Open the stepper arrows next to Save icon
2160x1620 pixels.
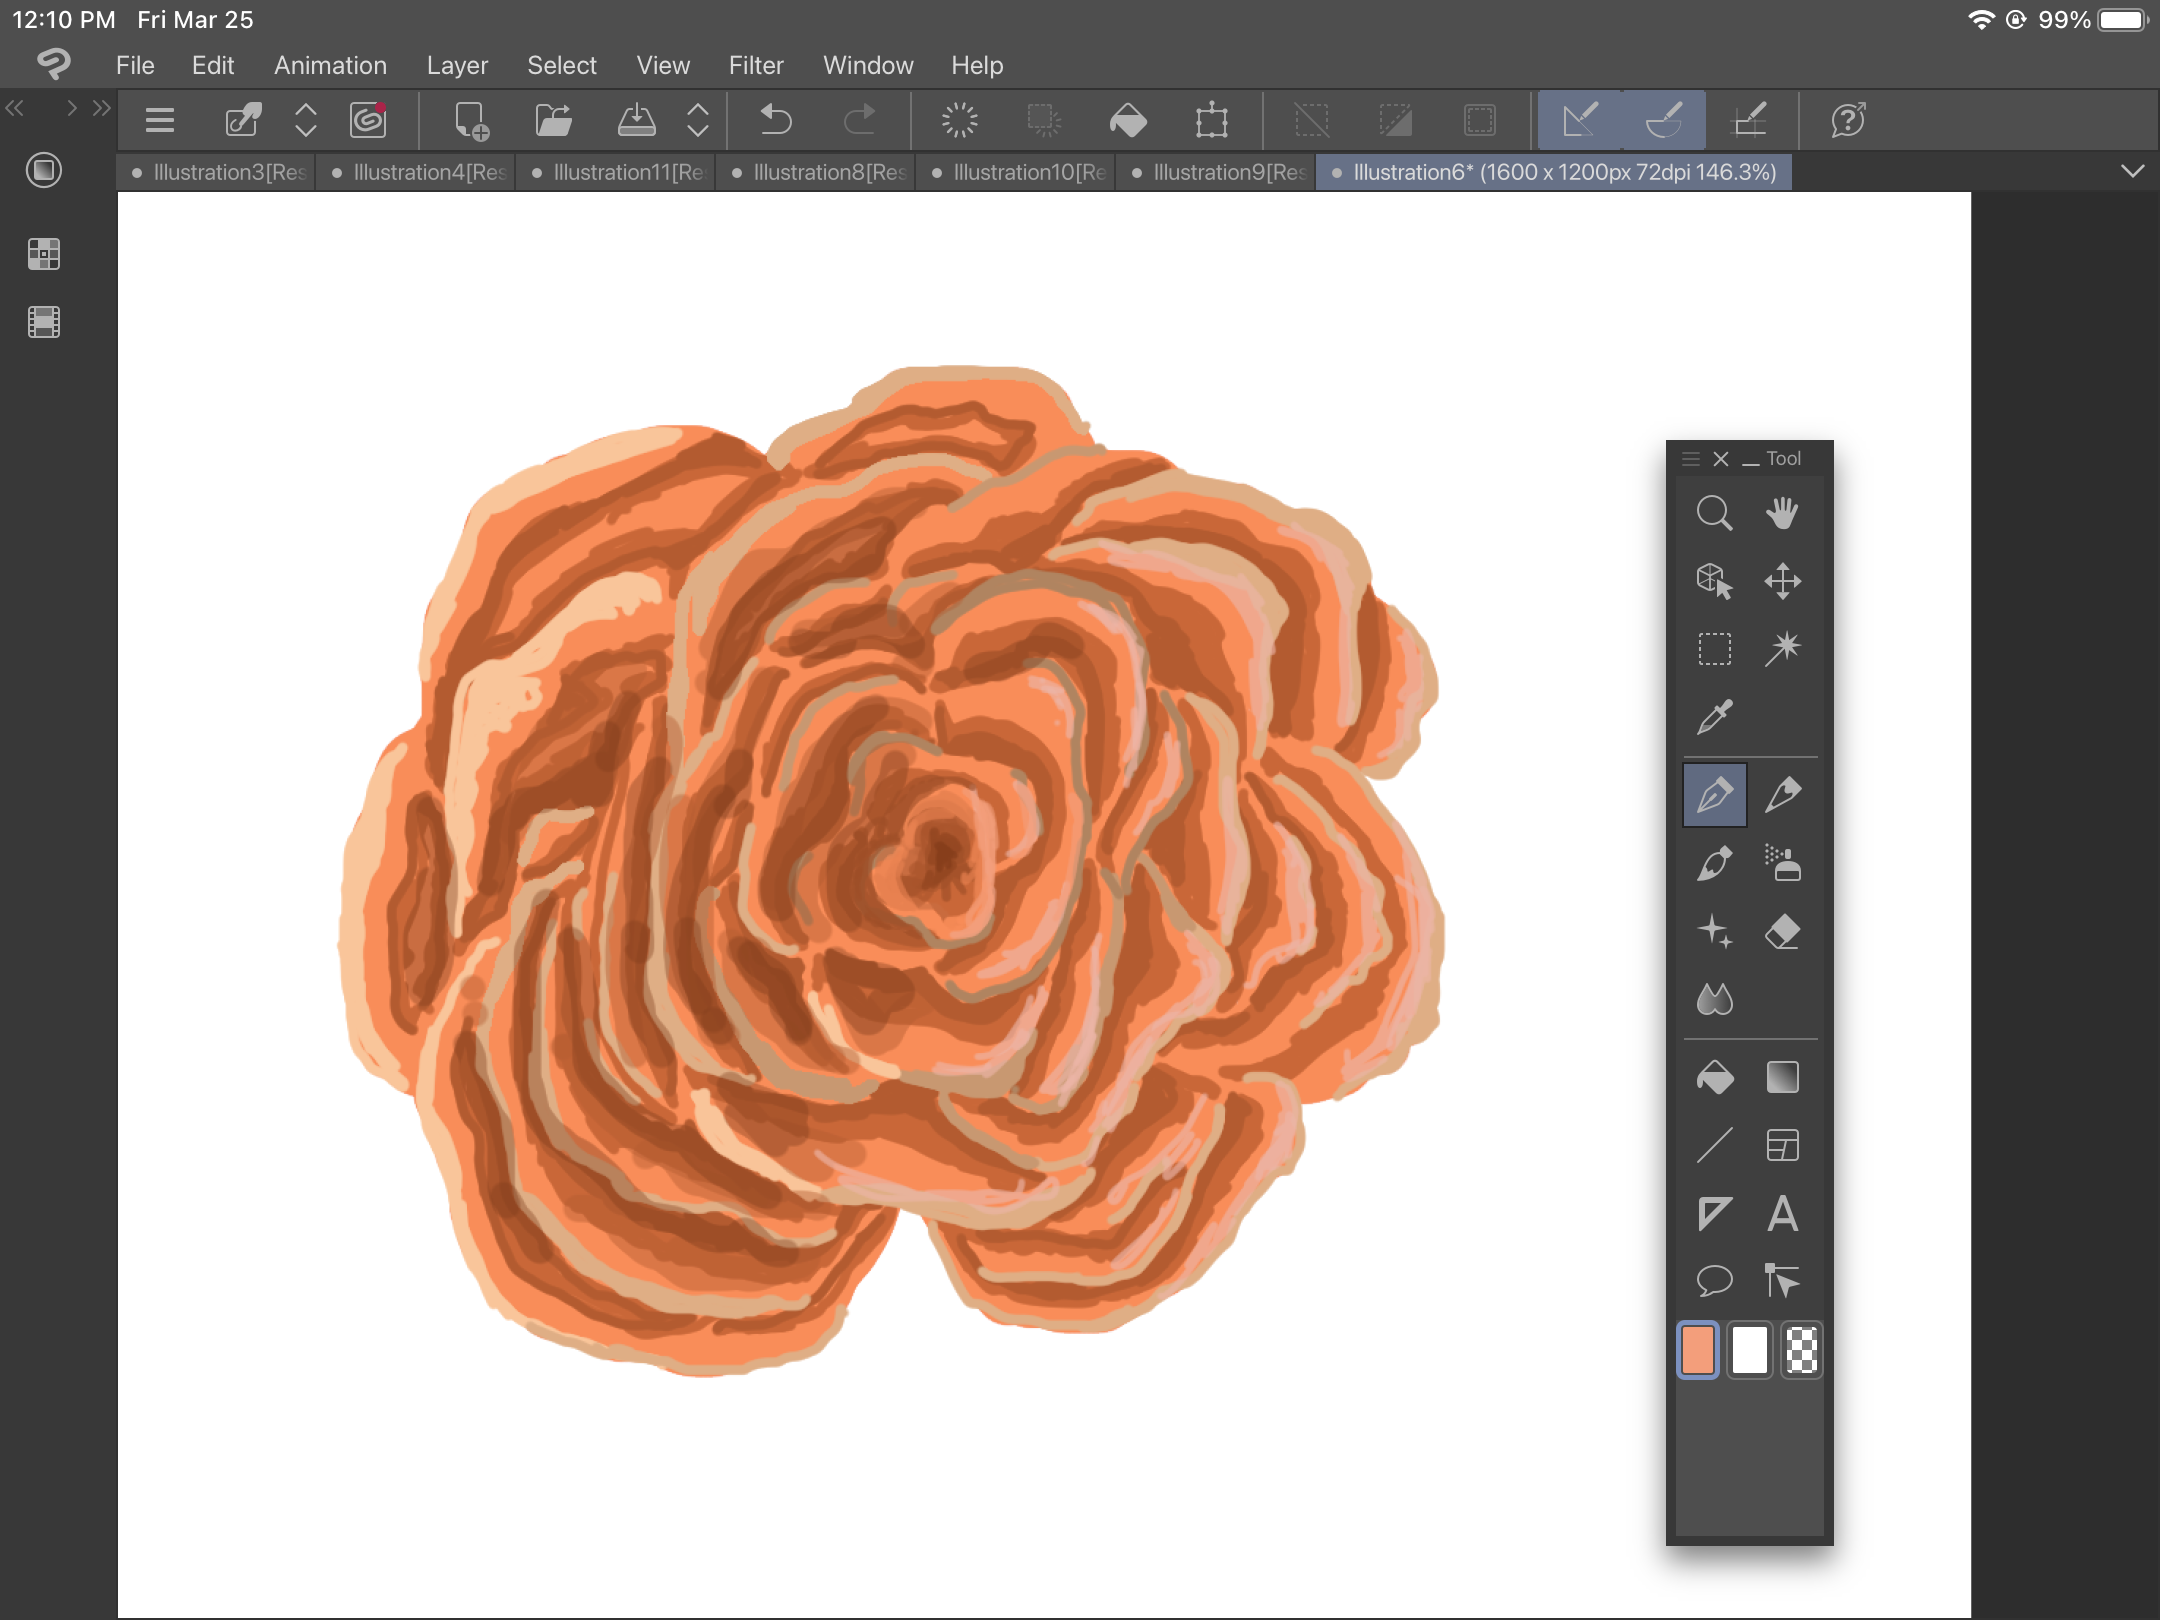tap(698, 120)
